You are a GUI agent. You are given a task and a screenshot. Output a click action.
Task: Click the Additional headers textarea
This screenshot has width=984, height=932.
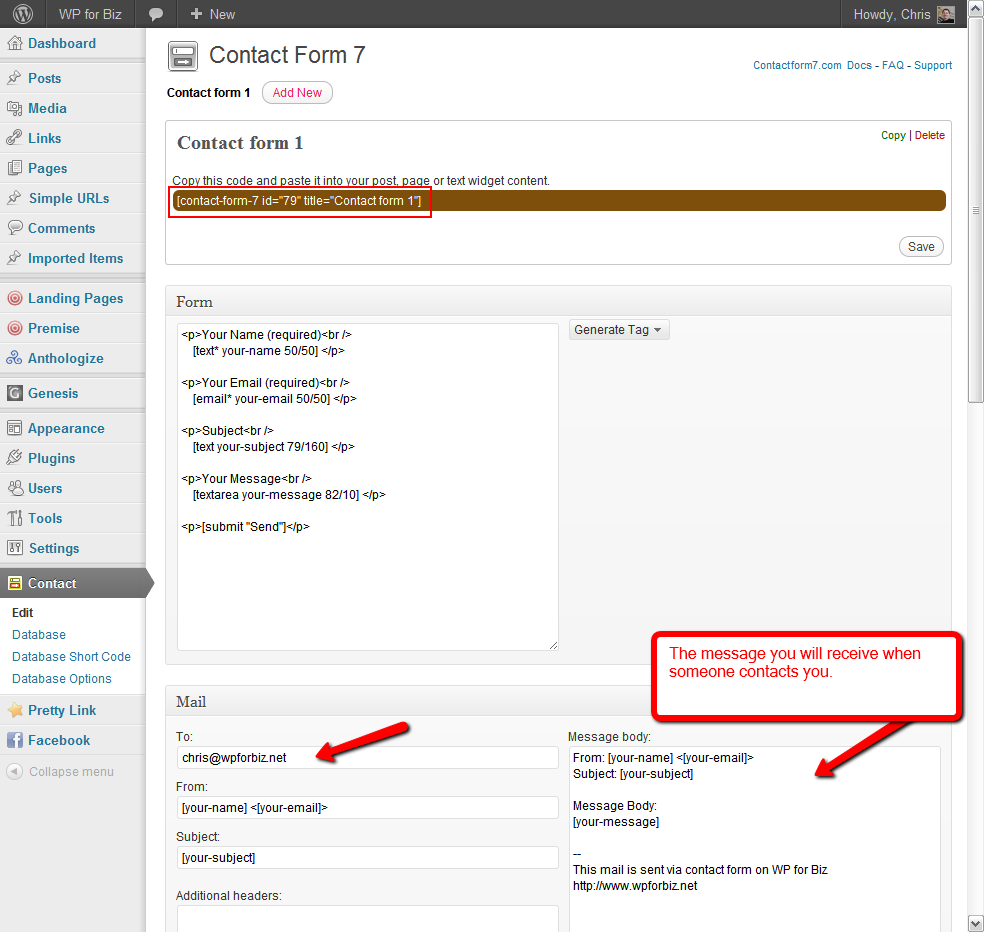368,919
